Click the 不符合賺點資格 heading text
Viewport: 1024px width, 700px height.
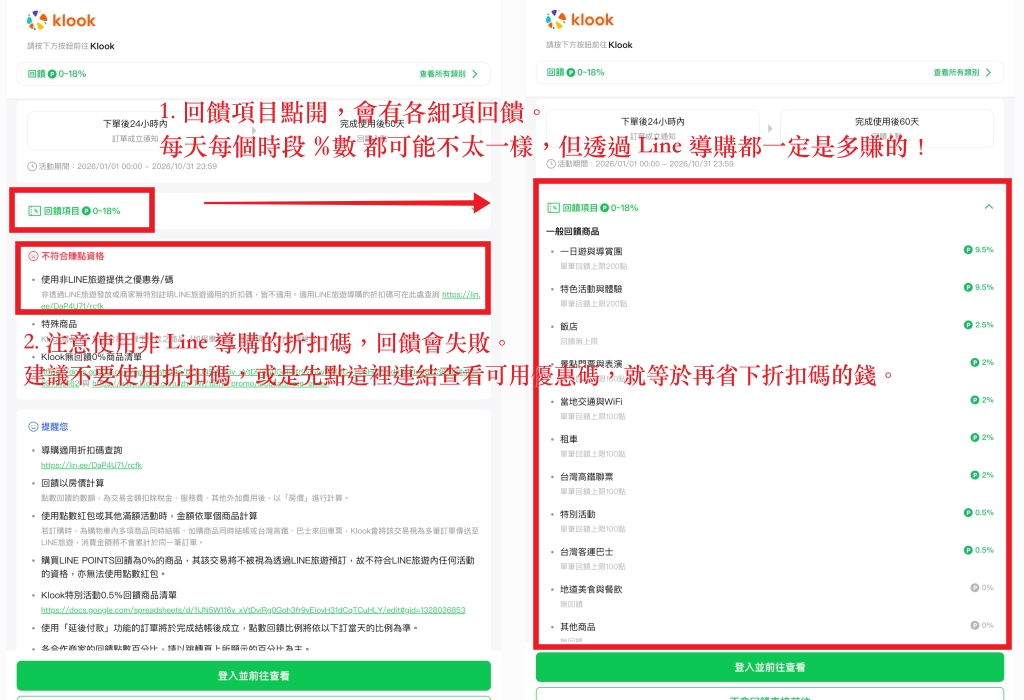tap(72, 256)
